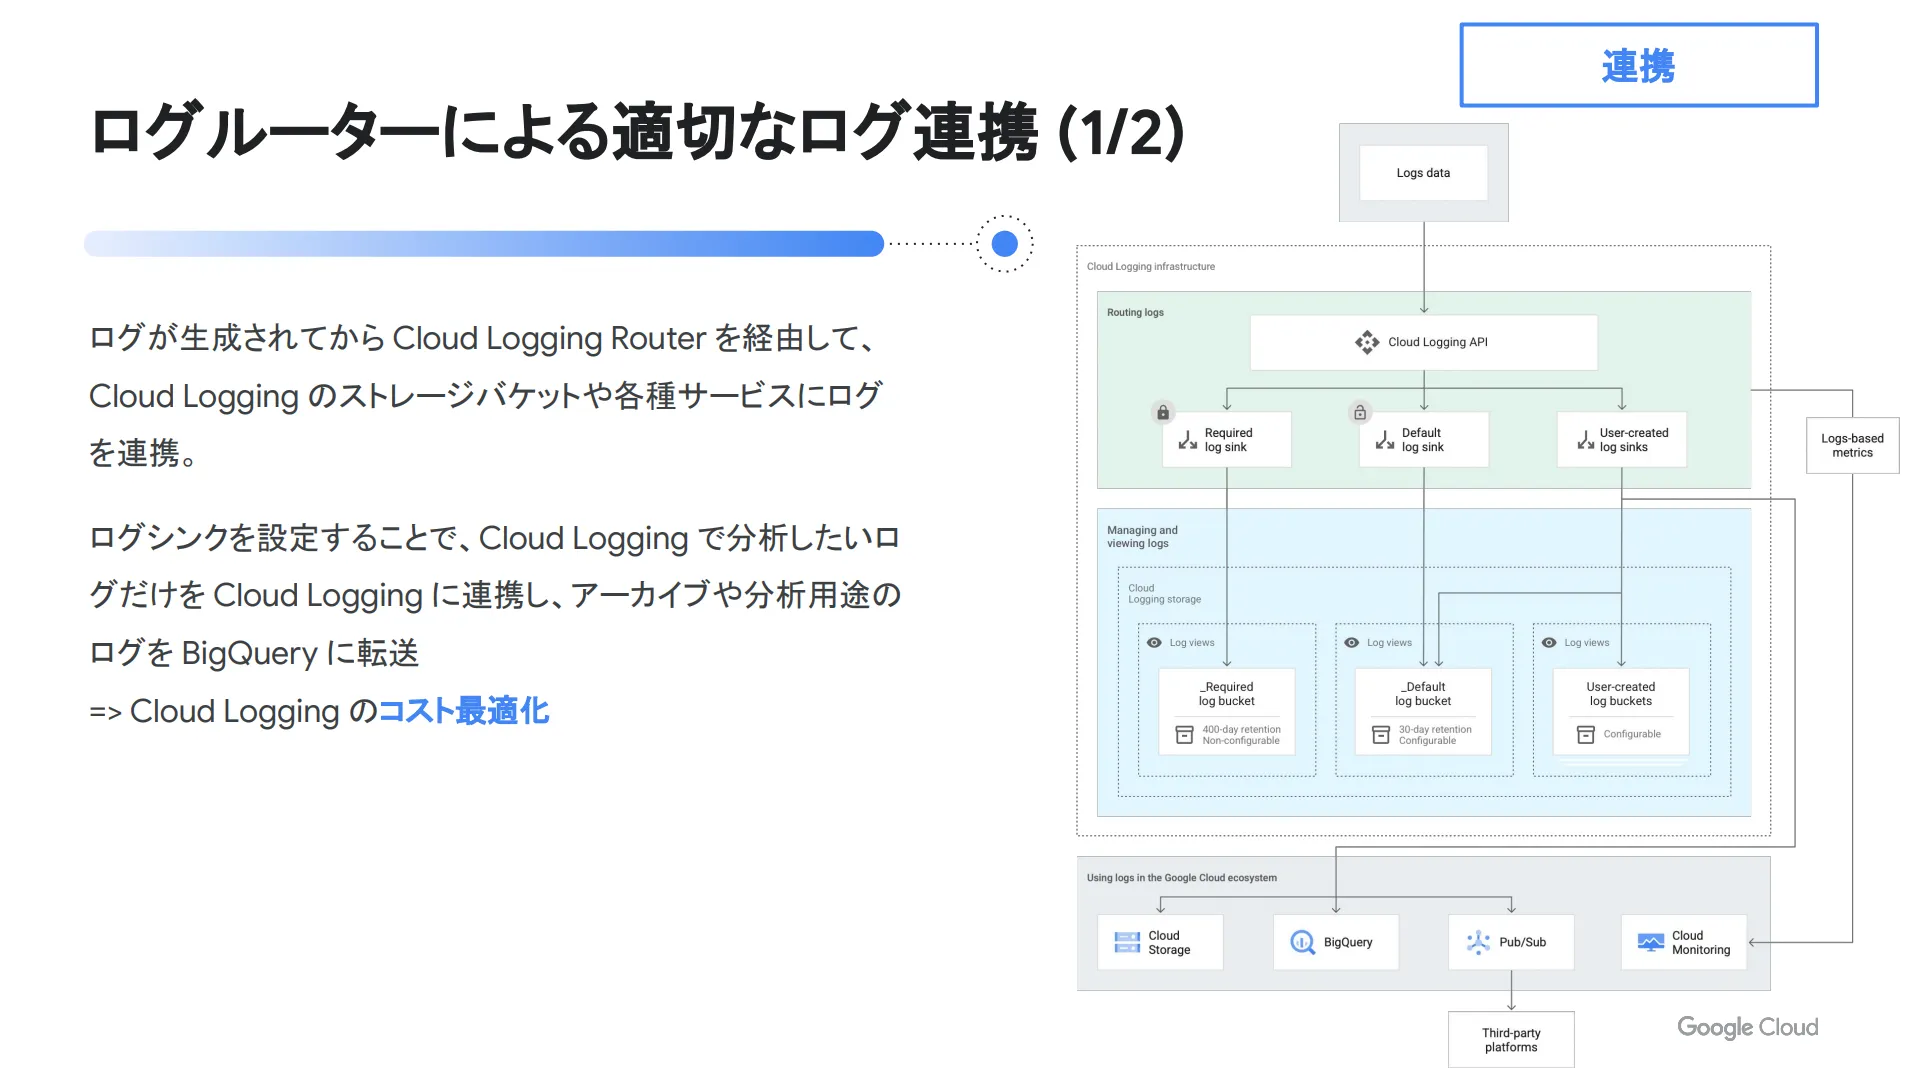Click the Cloud Storage icon
This screenshot has height=1068, width=1912.
1127,942
